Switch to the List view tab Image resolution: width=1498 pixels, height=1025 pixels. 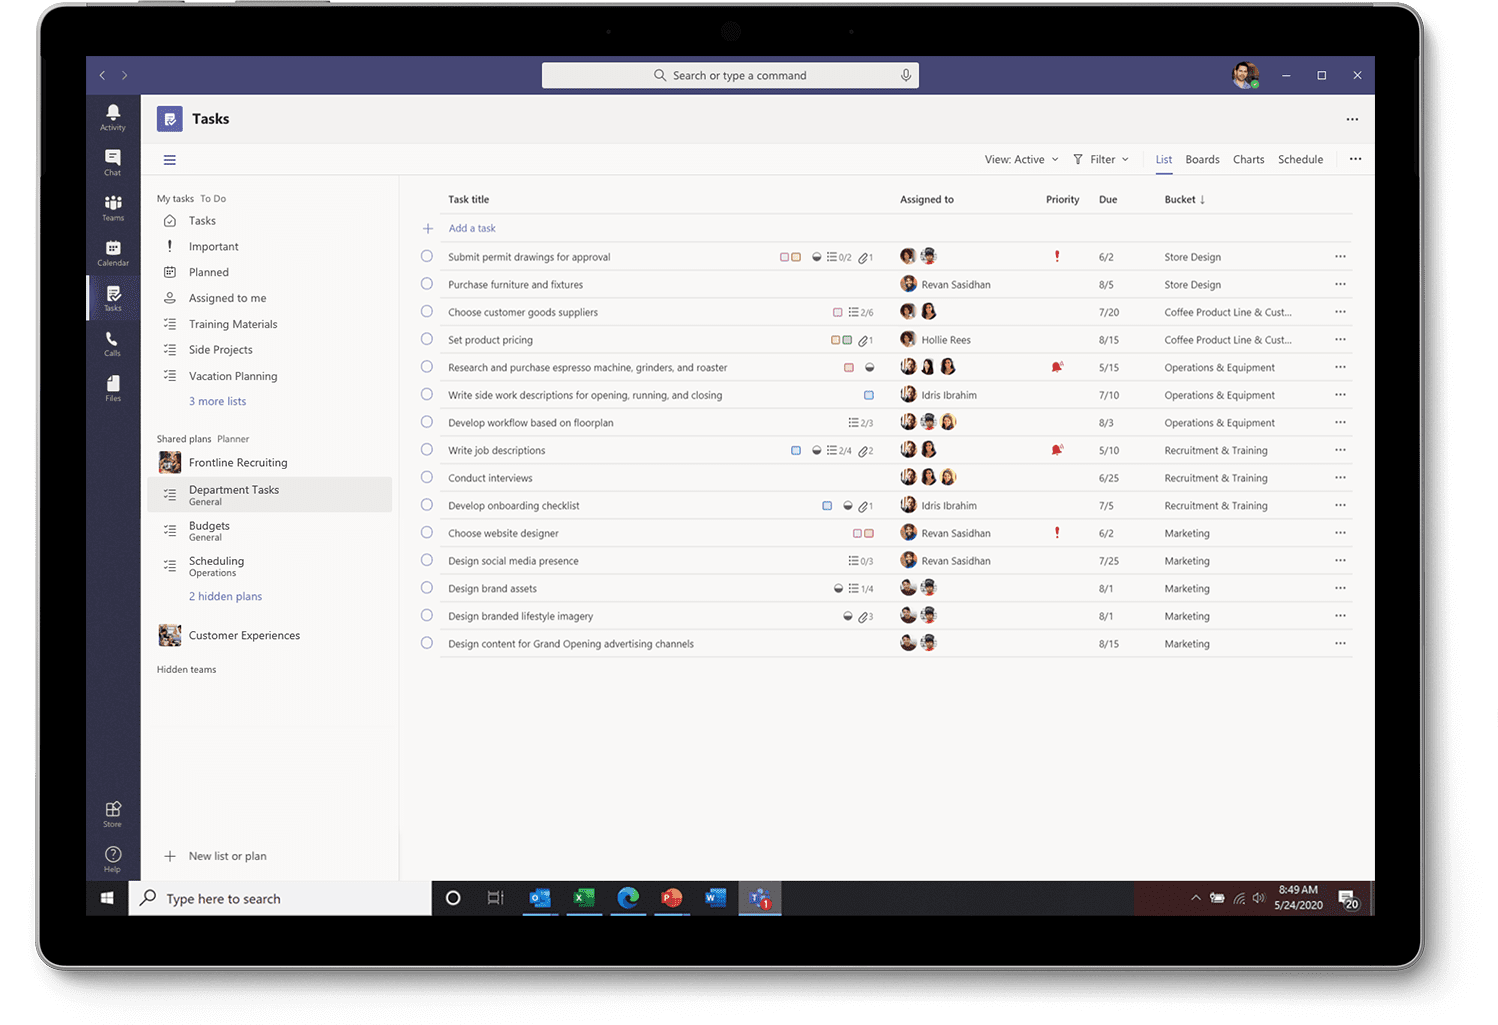(1164, 160)
